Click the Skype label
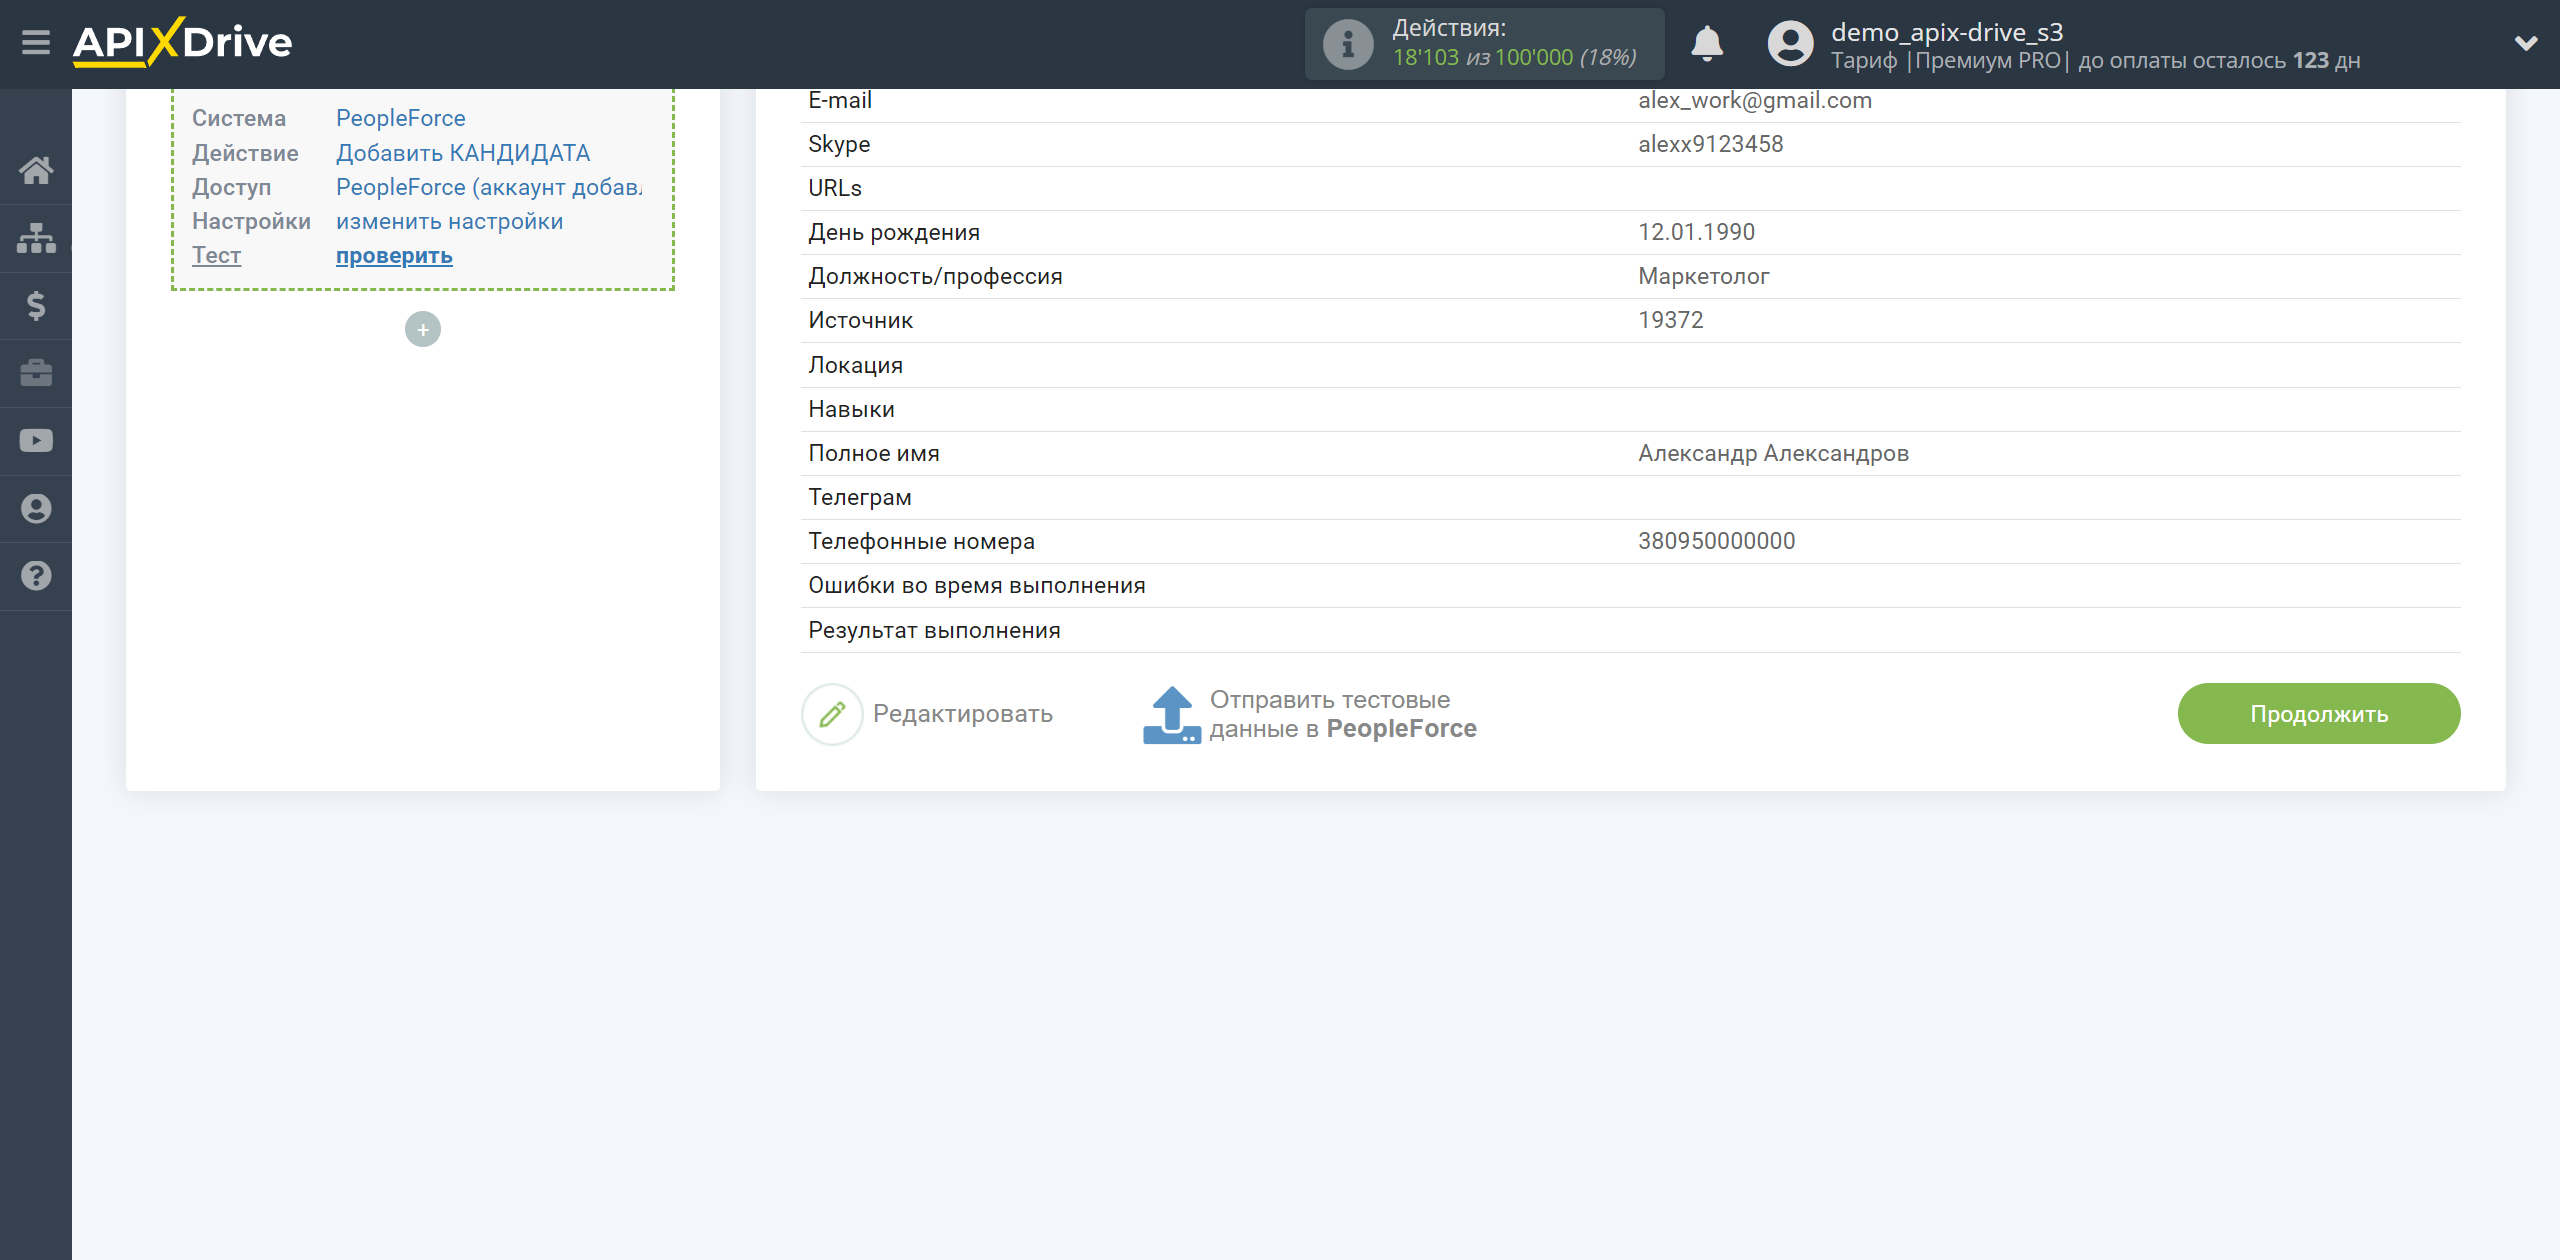The image size is (2560, 1260). (x=839, y=144)
